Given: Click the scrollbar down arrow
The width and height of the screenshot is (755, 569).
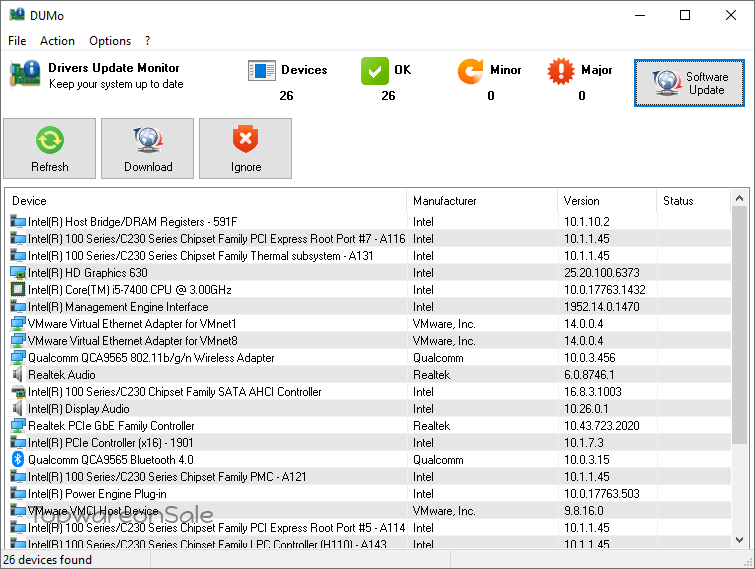Looking at the screenshot, I should coord(740,540).
